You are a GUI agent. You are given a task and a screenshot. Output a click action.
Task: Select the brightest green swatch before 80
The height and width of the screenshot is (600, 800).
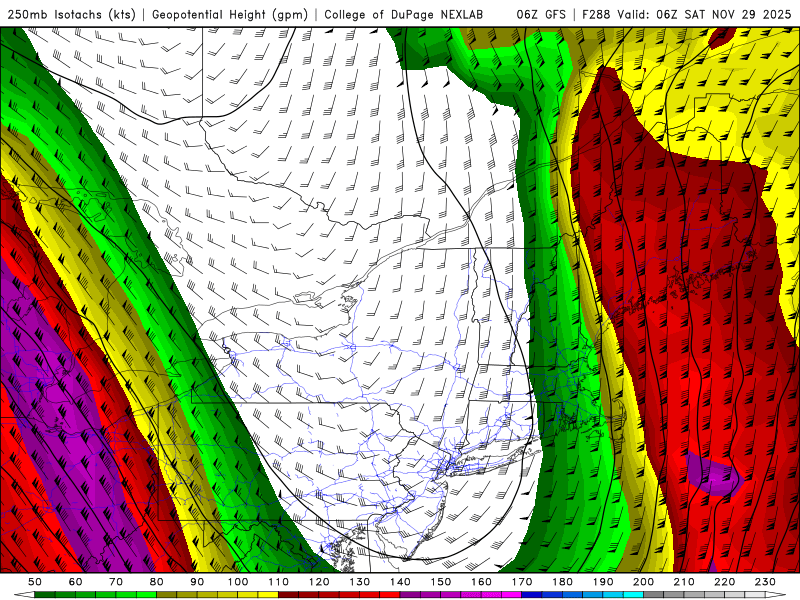tap(146, 594)
